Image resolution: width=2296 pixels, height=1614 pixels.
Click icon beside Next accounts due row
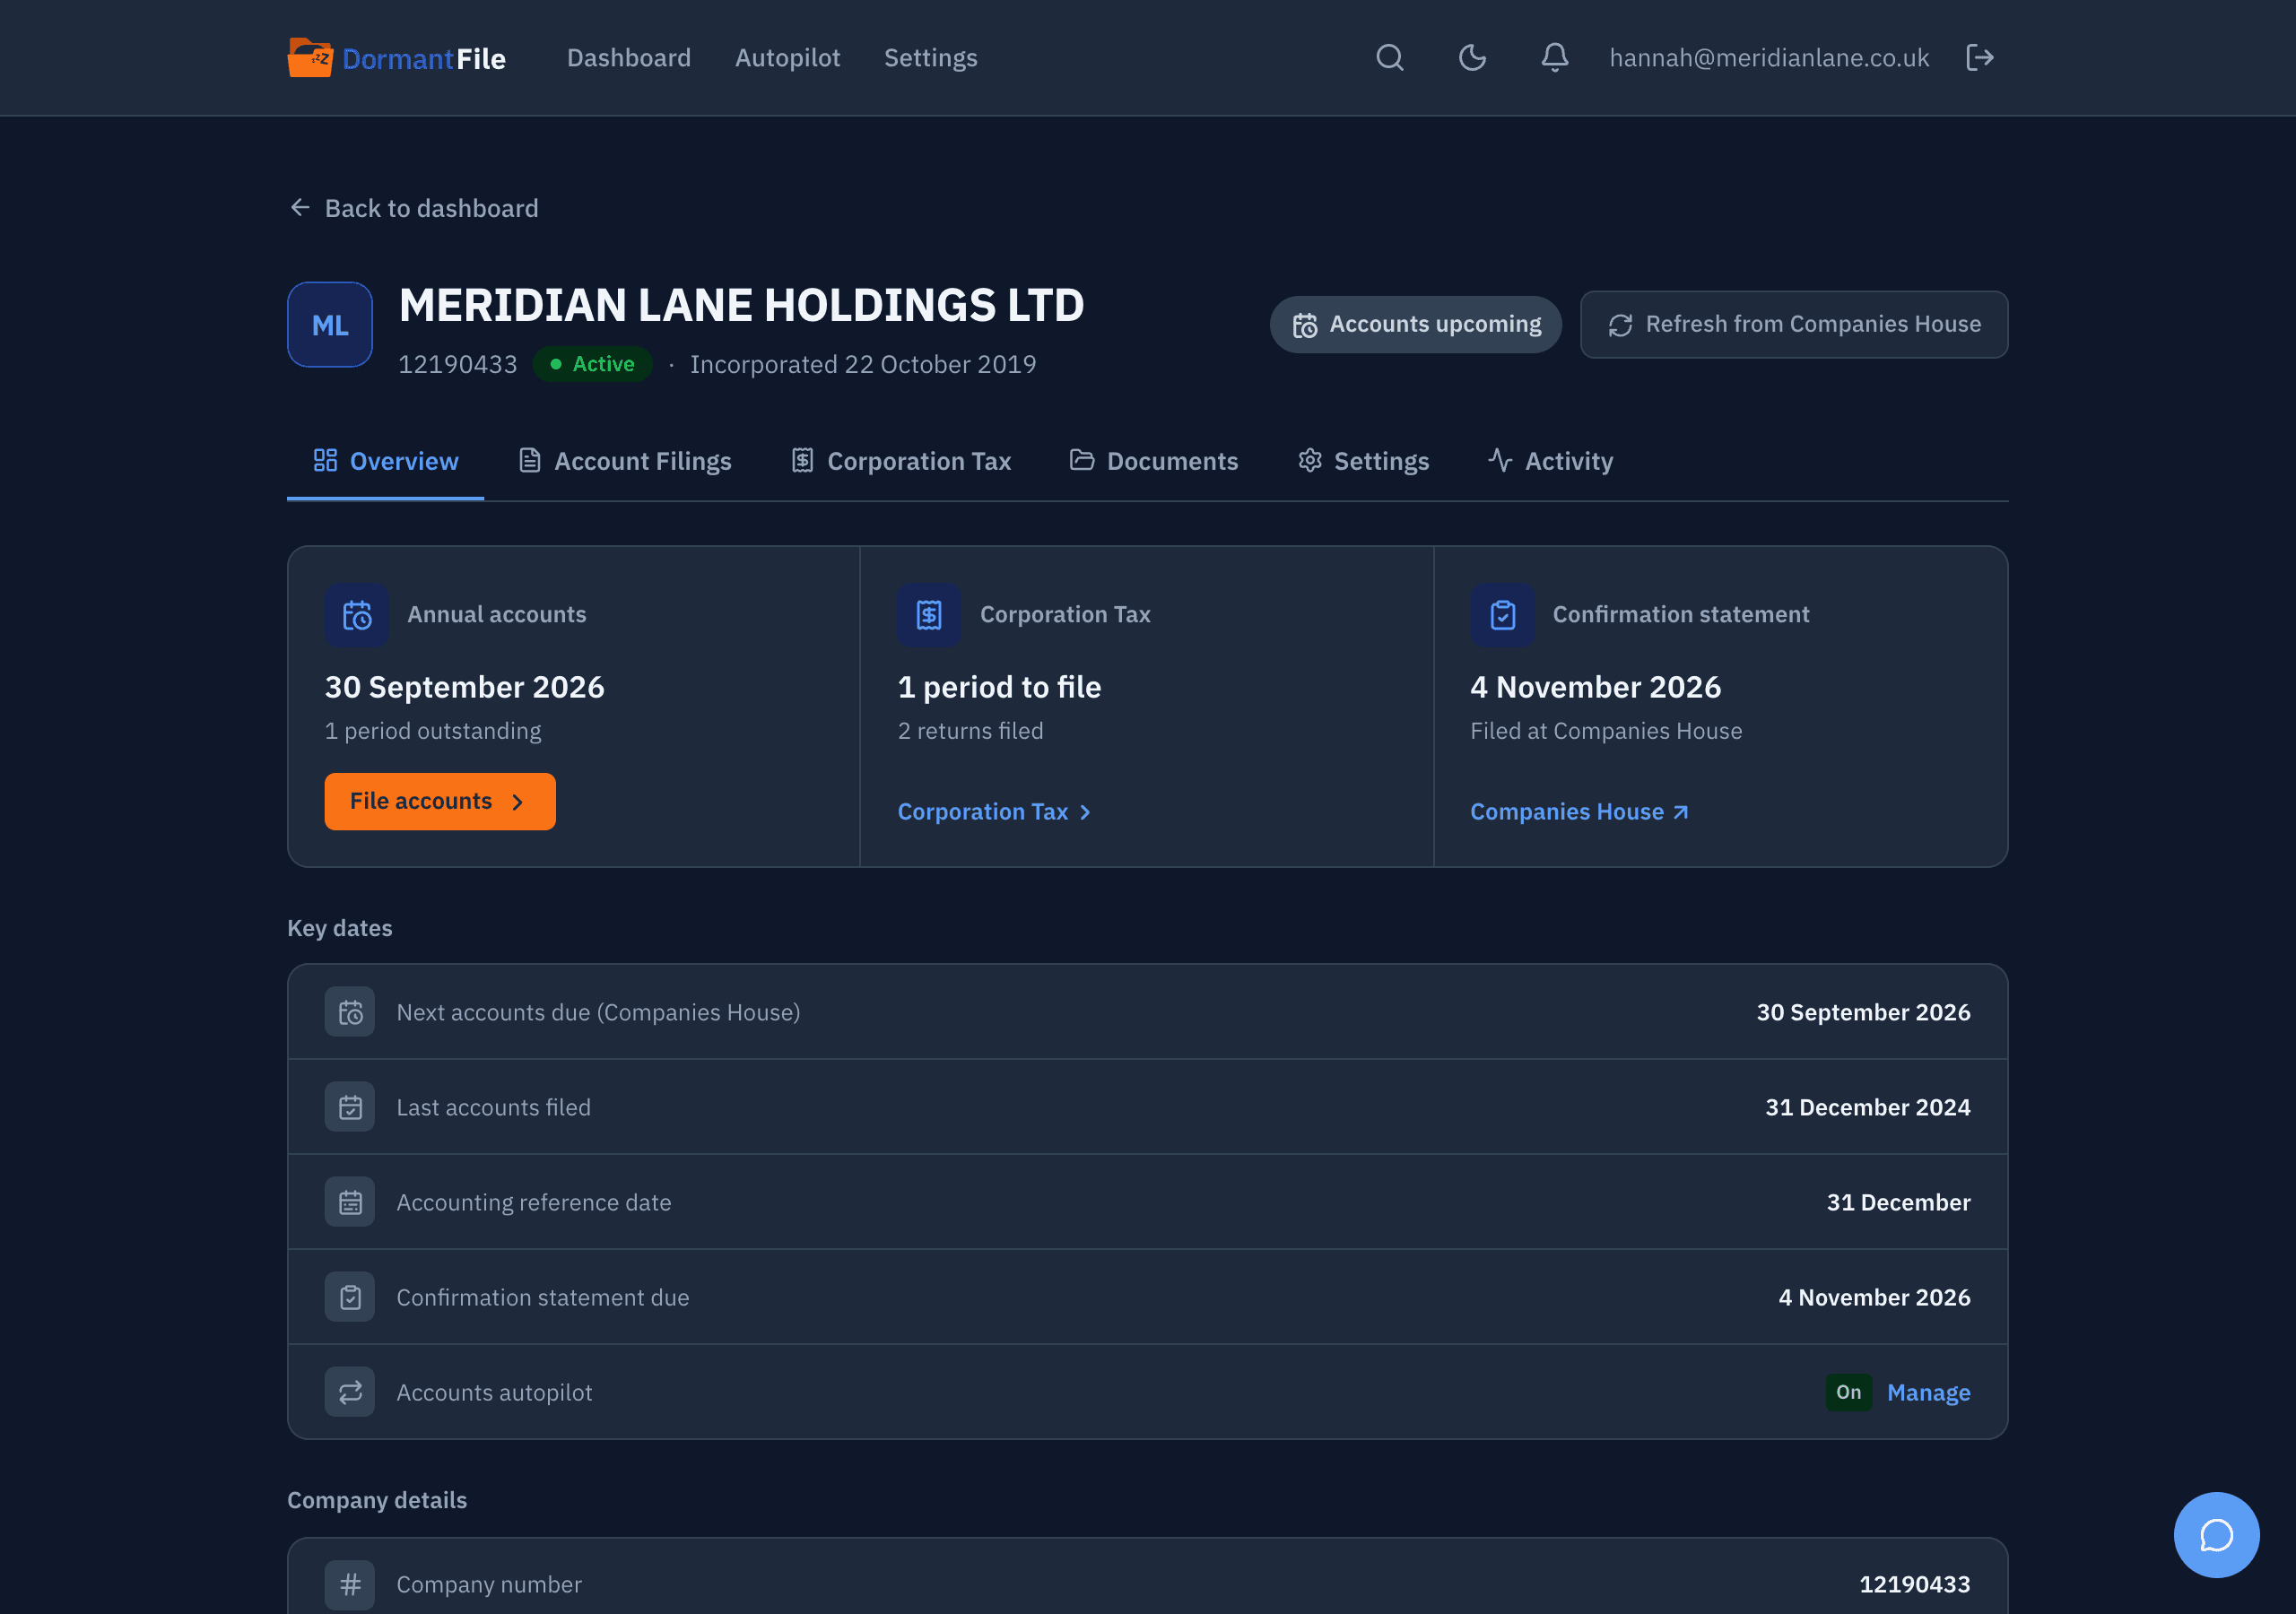point(350,1012)
